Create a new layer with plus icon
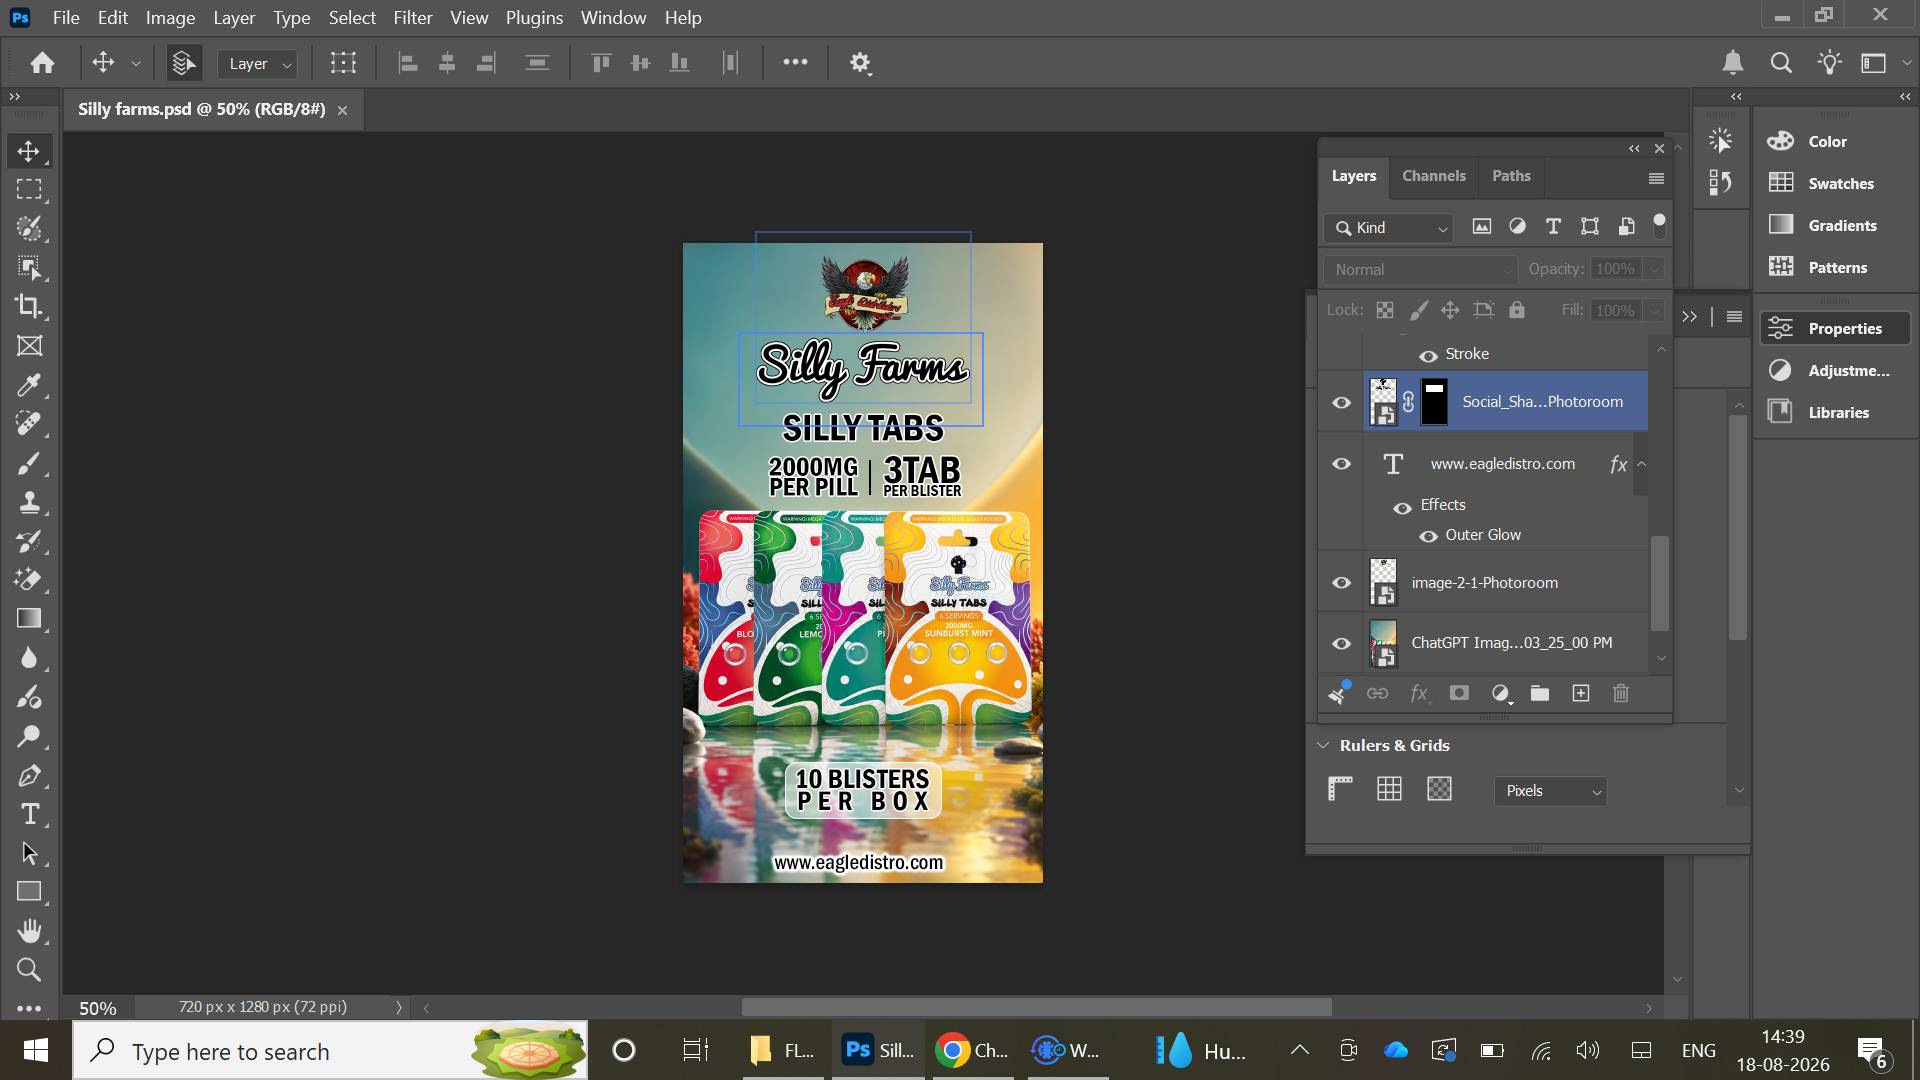This screenshot has width=1920, height=1080. 1581,693
